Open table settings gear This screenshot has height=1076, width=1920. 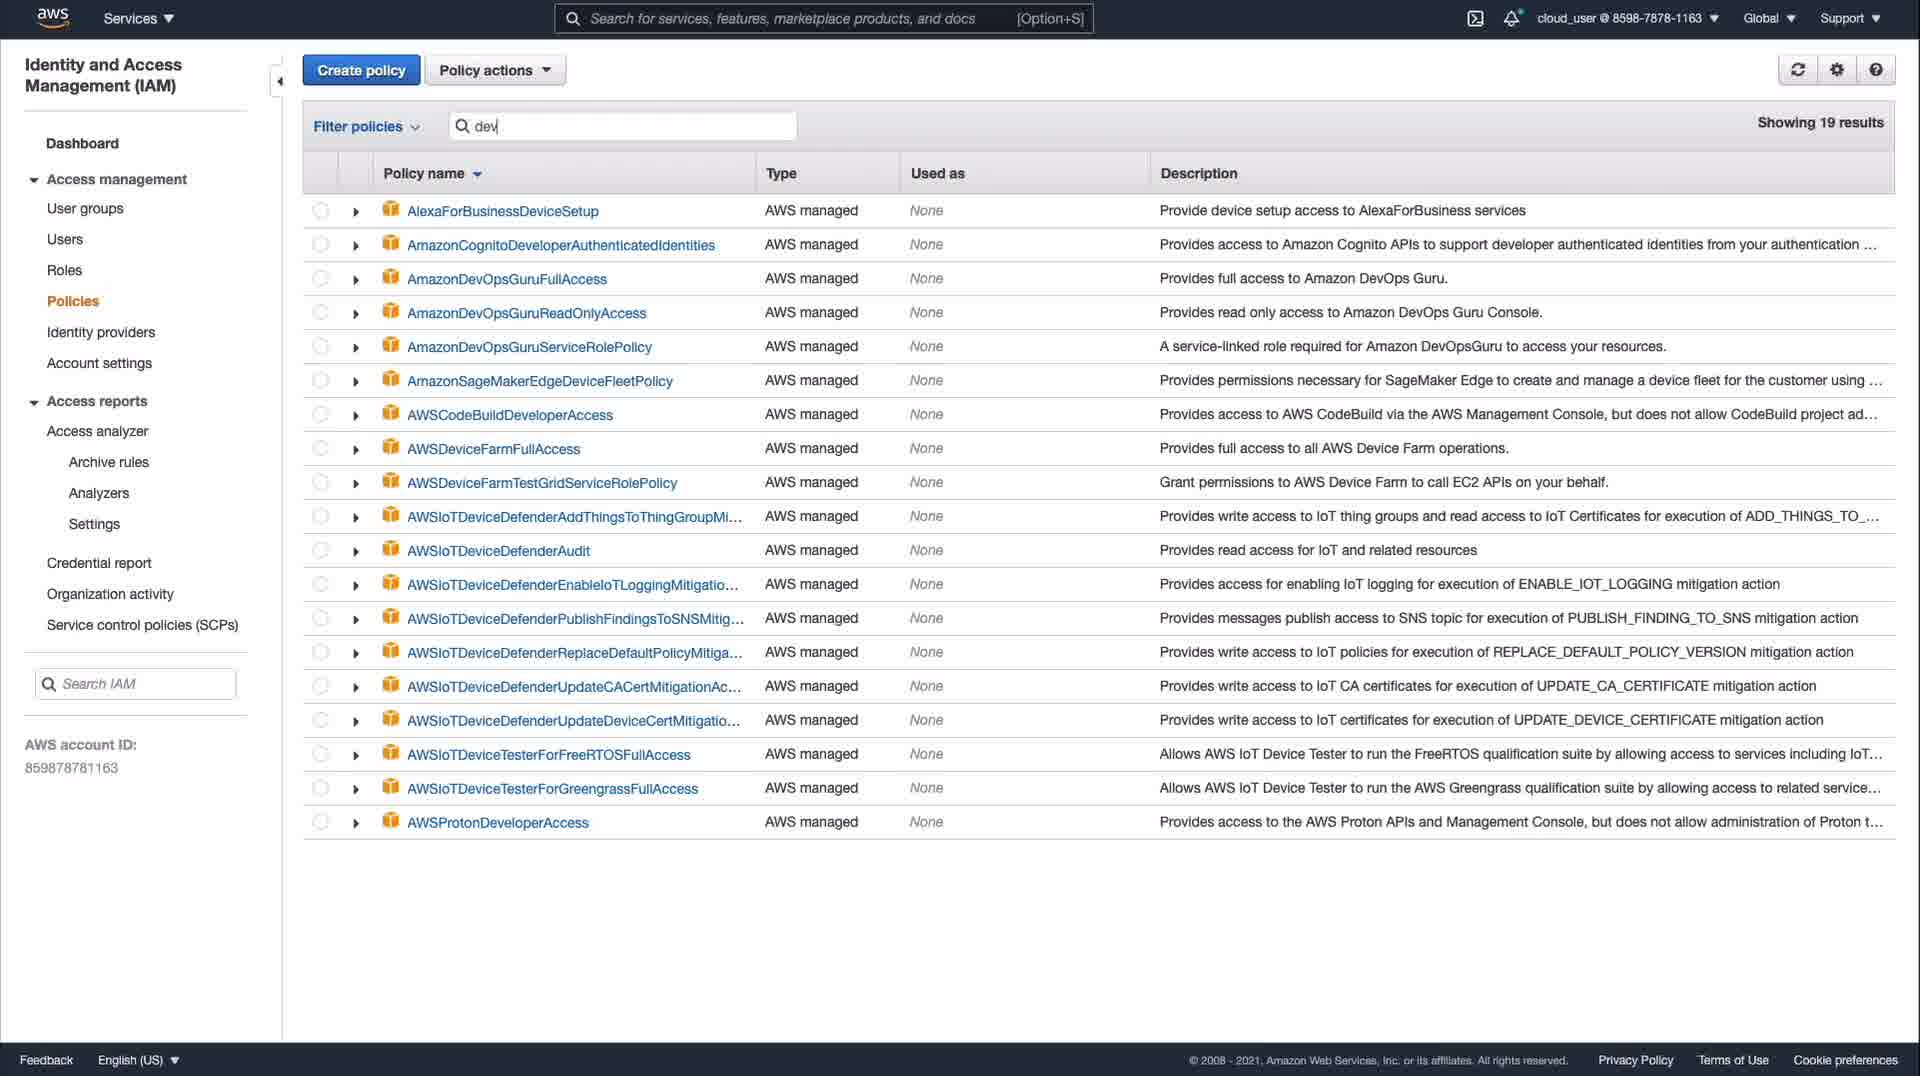click(1837, 70)
